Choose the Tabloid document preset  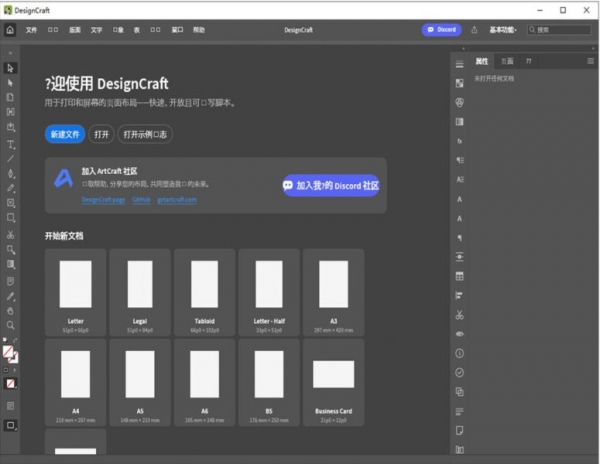pyautogui.click(x=204, y=293)
